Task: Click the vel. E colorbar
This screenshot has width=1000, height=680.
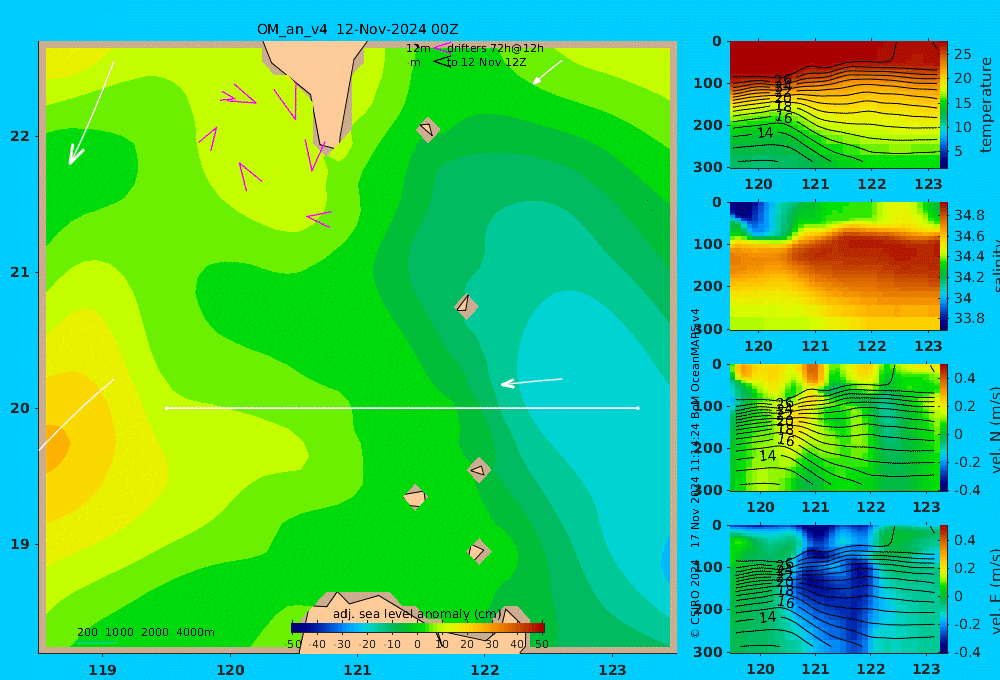Action: point(943,589)
